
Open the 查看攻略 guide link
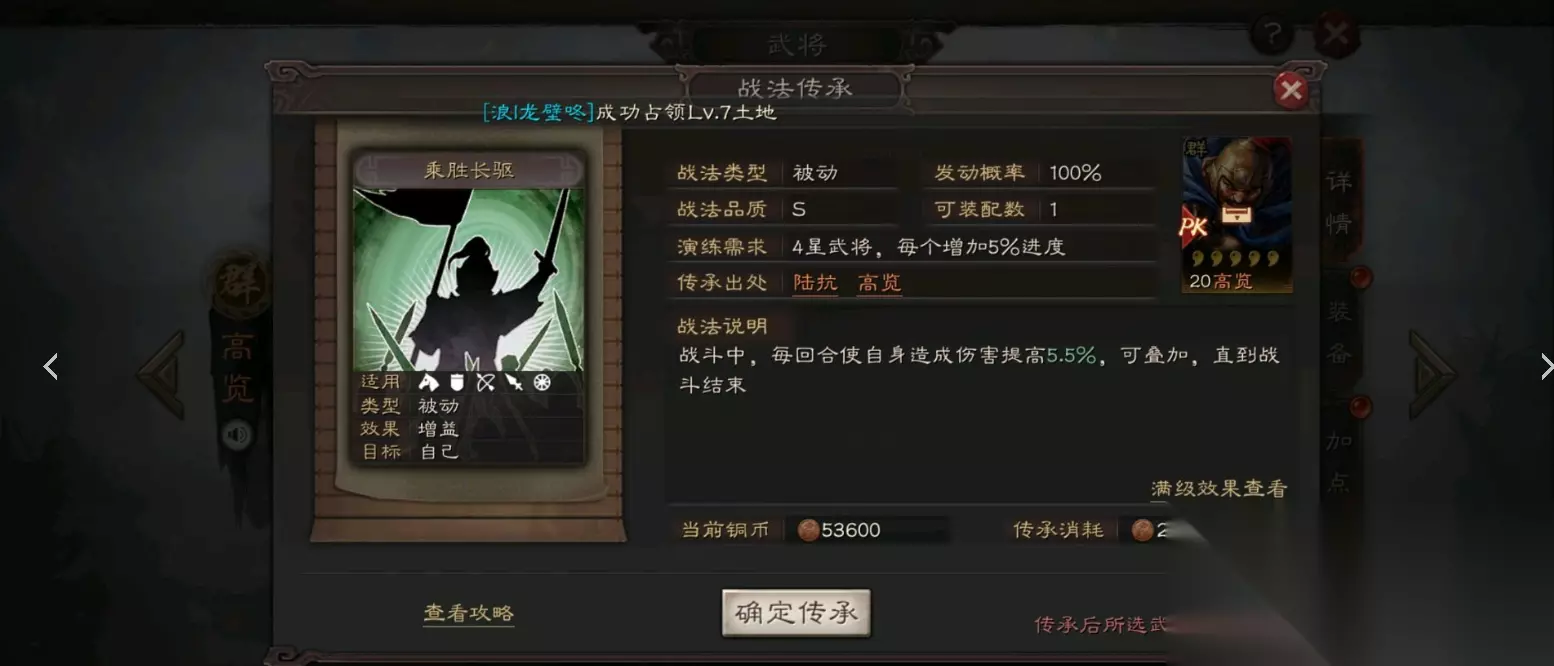(x=468, y=613)
